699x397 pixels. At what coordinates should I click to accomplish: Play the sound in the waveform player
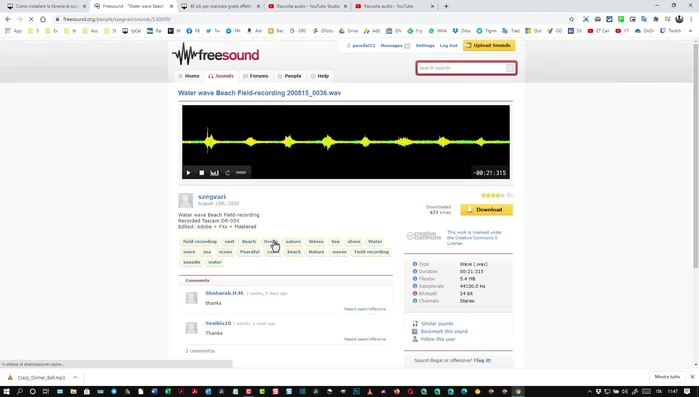coord(189,173)
